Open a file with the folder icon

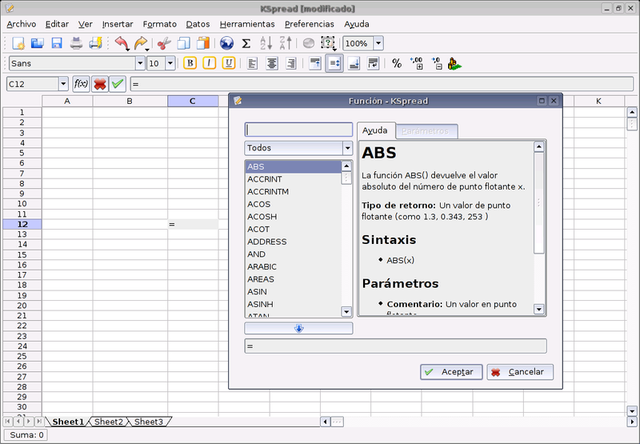tap(37, 43)
